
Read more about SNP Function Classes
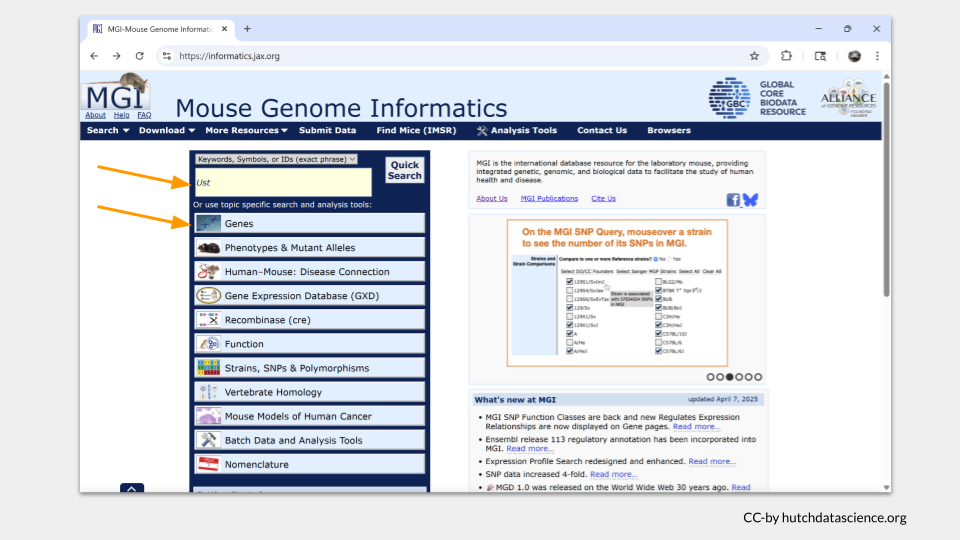(696, 426)
